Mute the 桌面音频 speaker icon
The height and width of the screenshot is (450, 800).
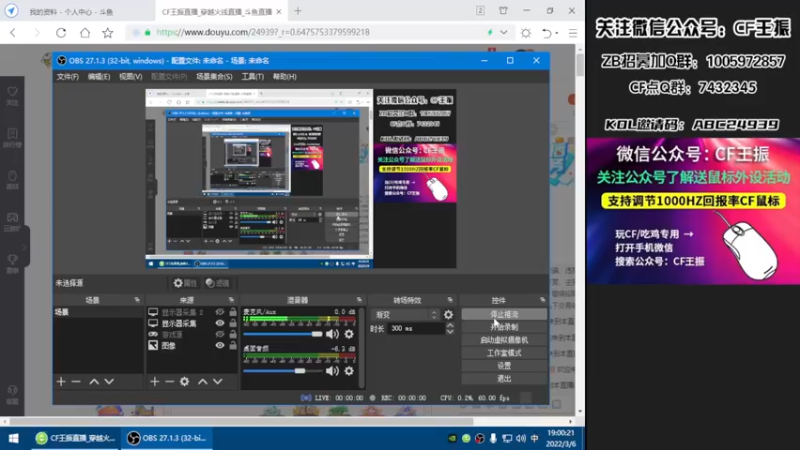point(332,371)
